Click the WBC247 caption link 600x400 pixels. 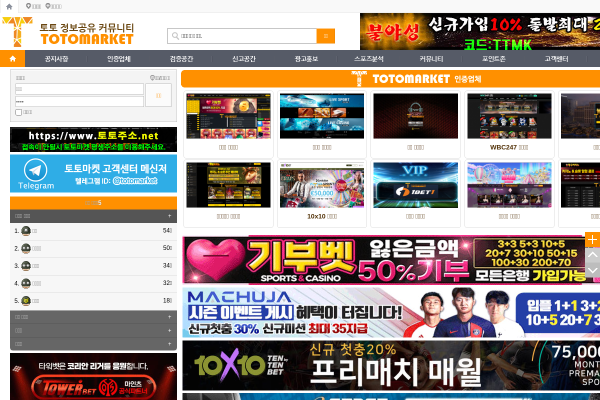click(509, 147)
